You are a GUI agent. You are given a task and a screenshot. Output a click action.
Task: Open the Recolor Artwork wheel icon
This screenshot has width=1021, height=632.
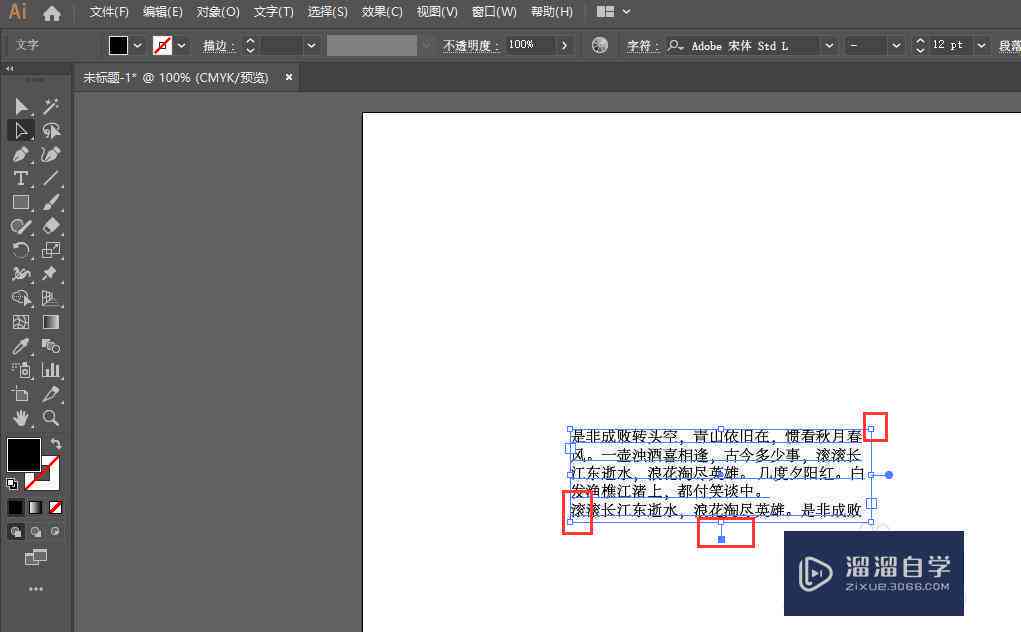coord(600,45)
